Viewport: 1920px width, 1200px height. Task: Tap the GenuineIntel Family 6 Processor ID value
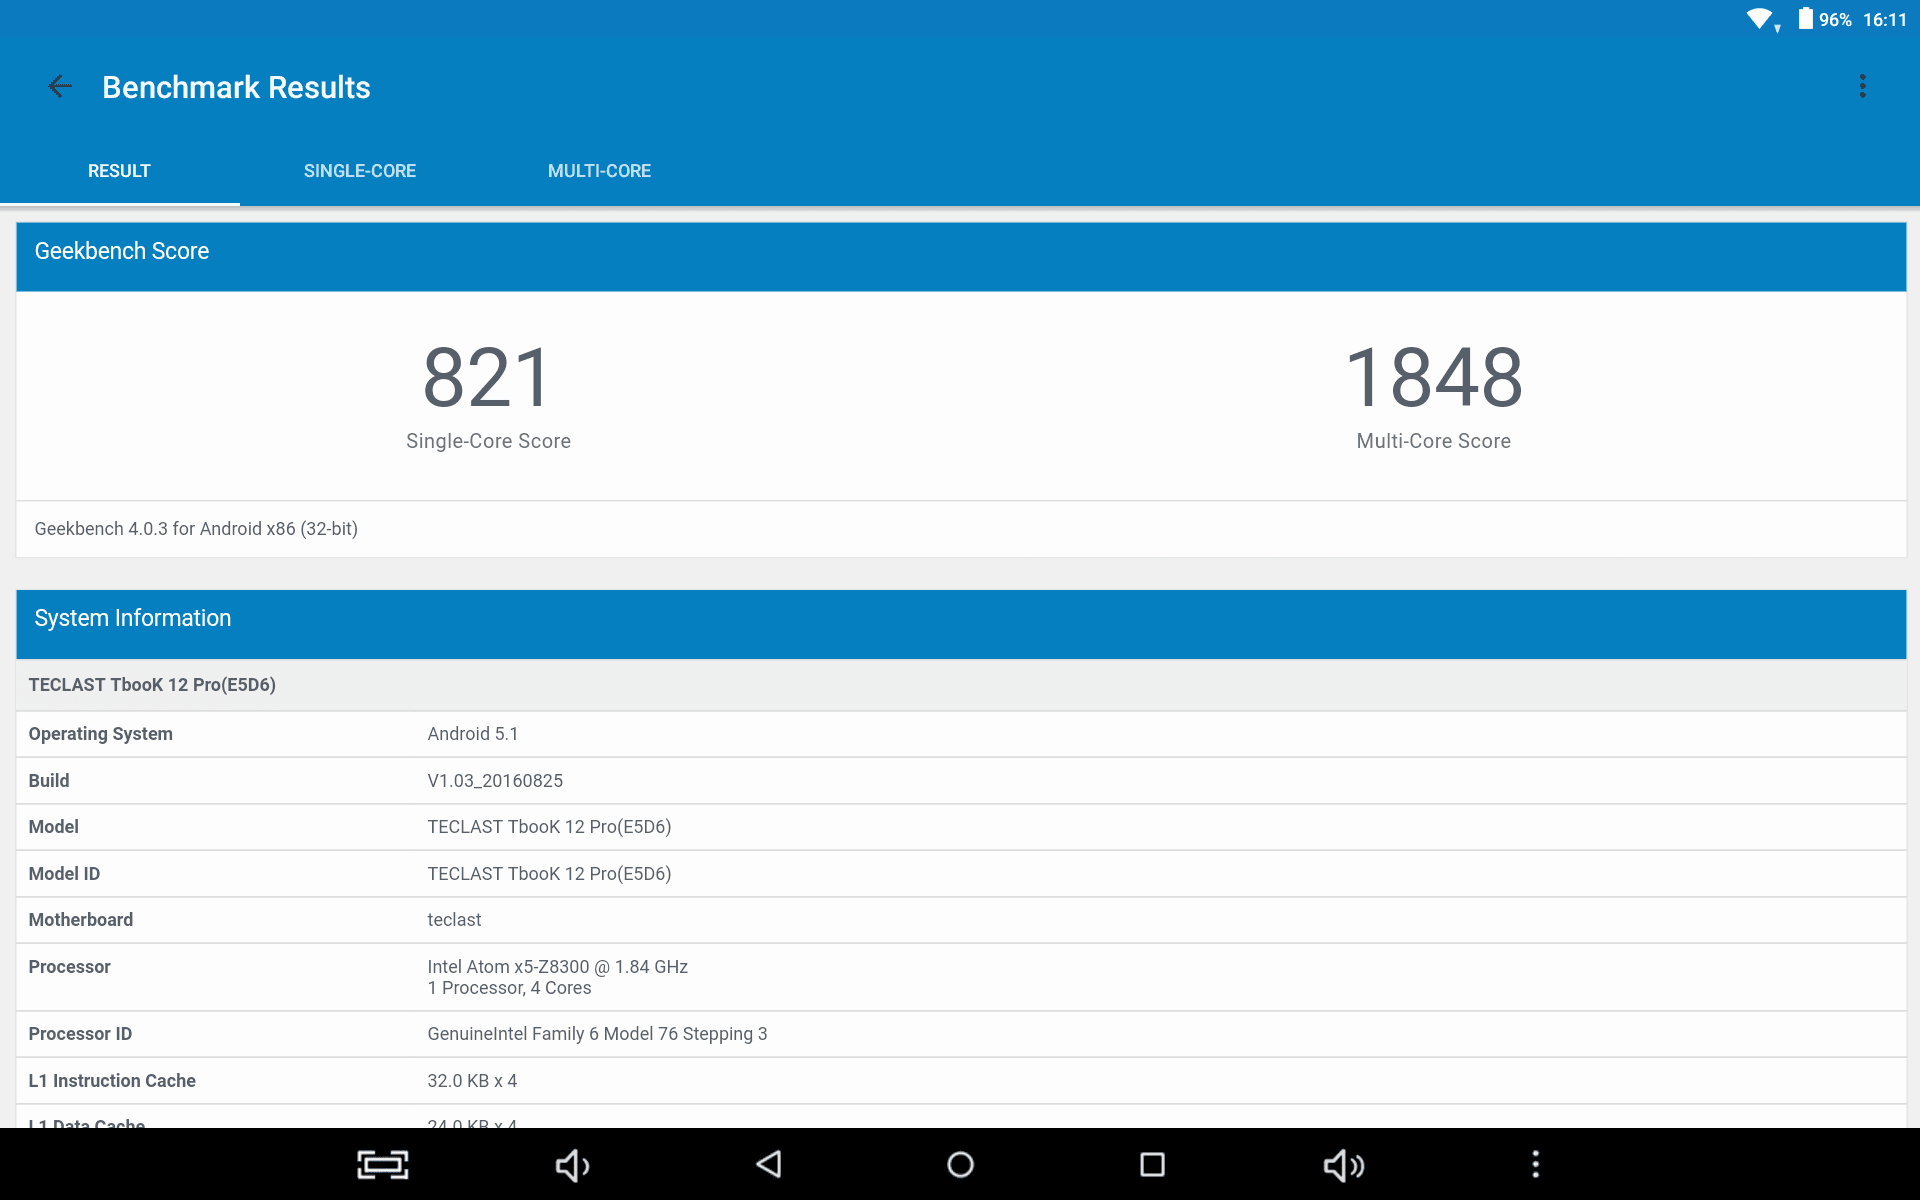click(597, 1034)
